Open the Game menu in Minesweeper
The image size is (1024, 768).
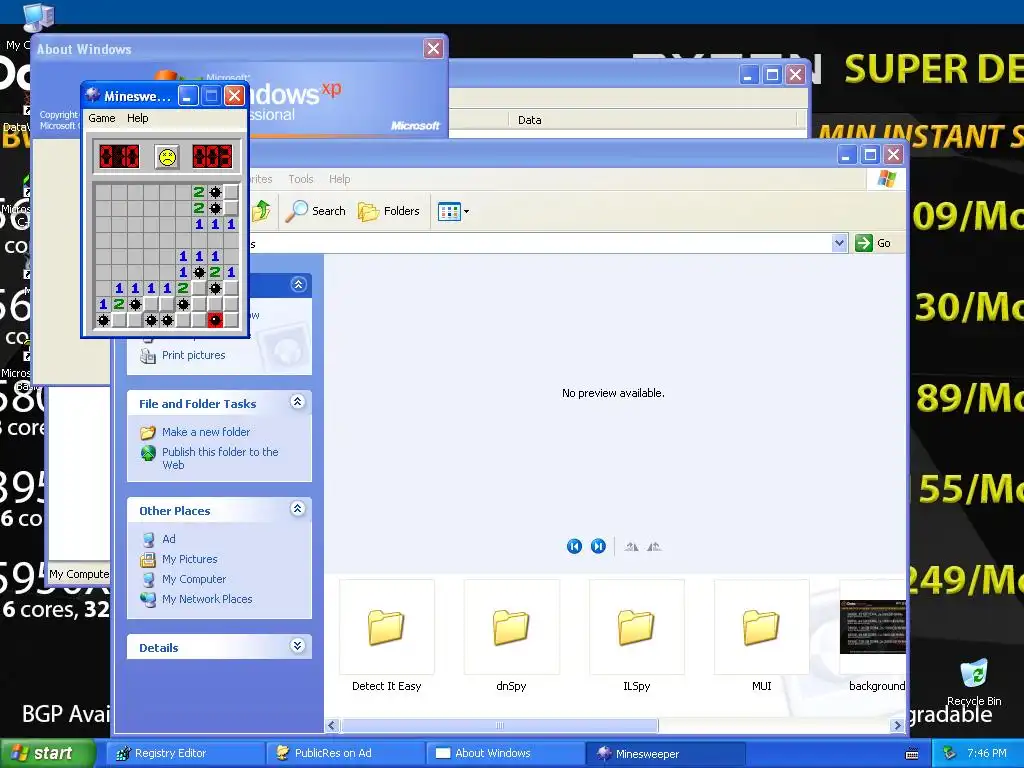tap(102, 118)
